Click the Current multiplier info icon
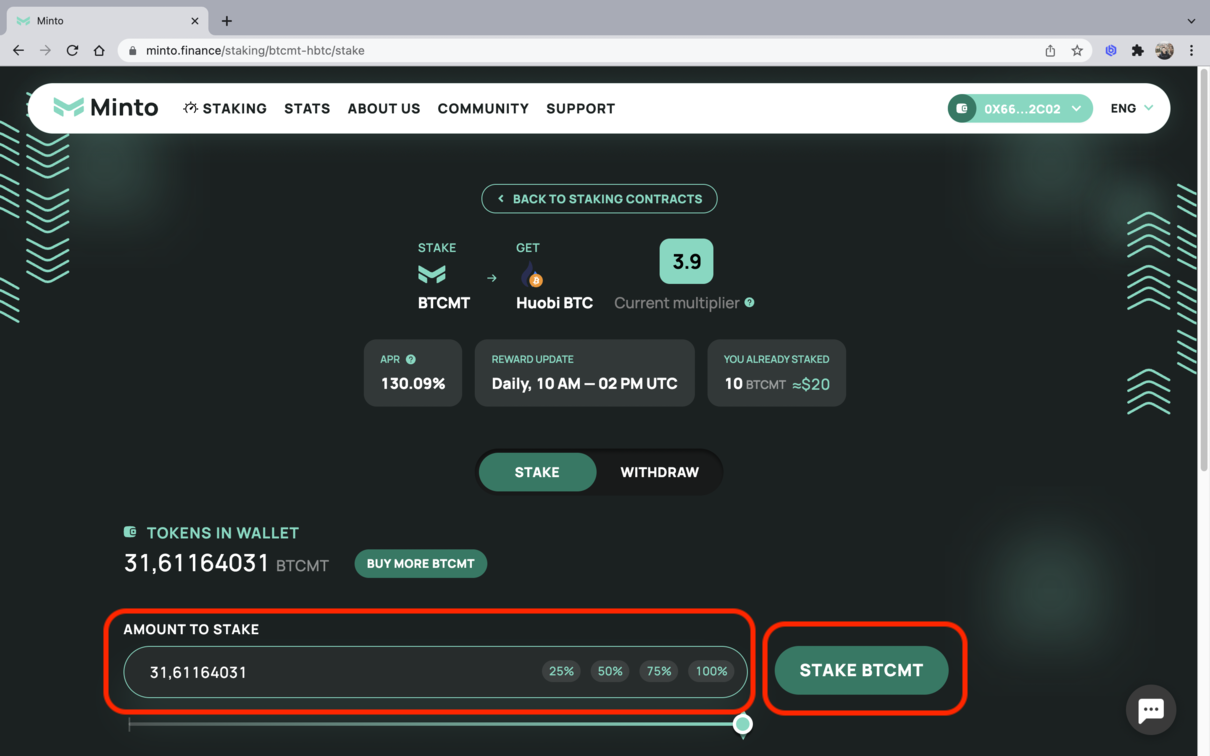 tap(749, 303)
